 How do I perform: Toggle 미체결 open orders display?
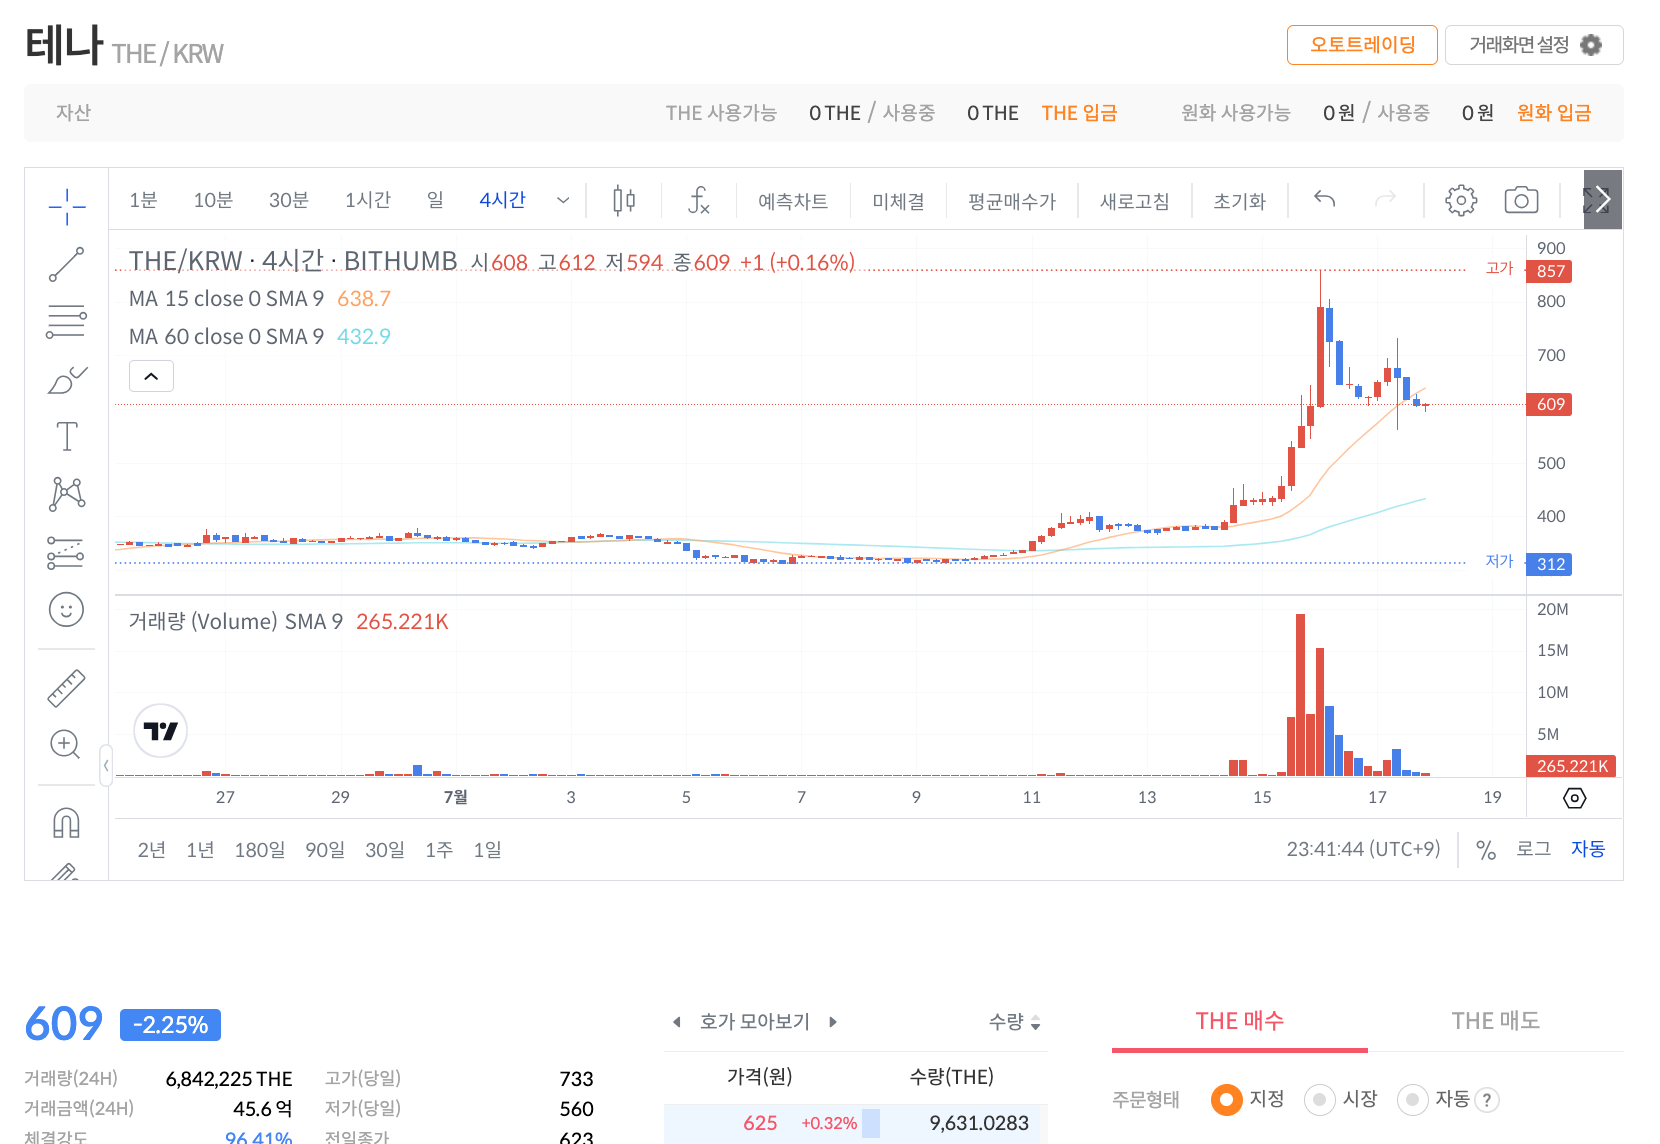898,201
